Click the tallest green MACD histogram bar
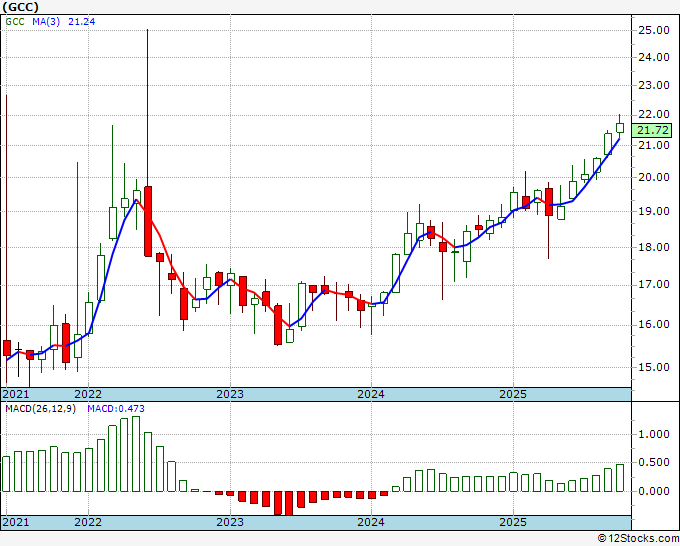The image size is (680, 546). coord(136,454)
